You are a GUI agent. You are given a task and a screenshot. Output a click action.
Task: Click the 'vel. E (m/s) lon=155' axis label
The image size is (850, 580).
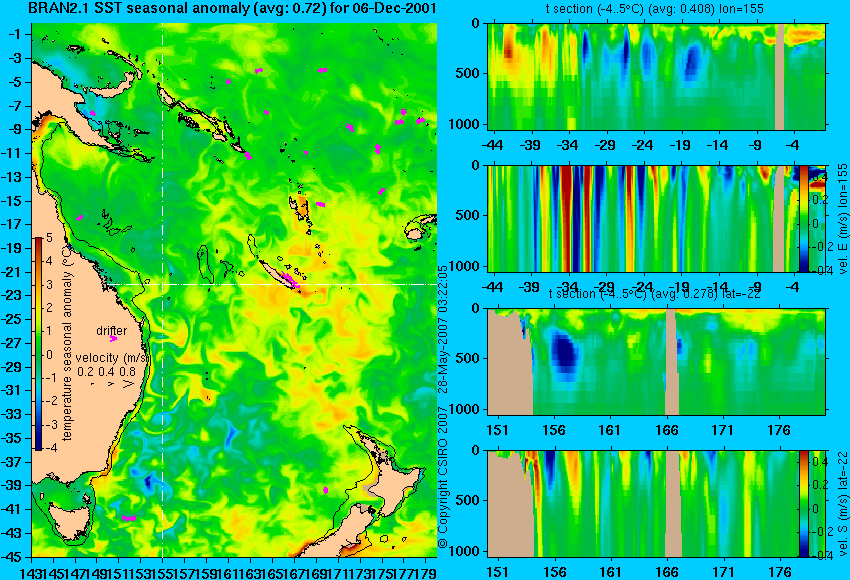[x=842, y=218]
